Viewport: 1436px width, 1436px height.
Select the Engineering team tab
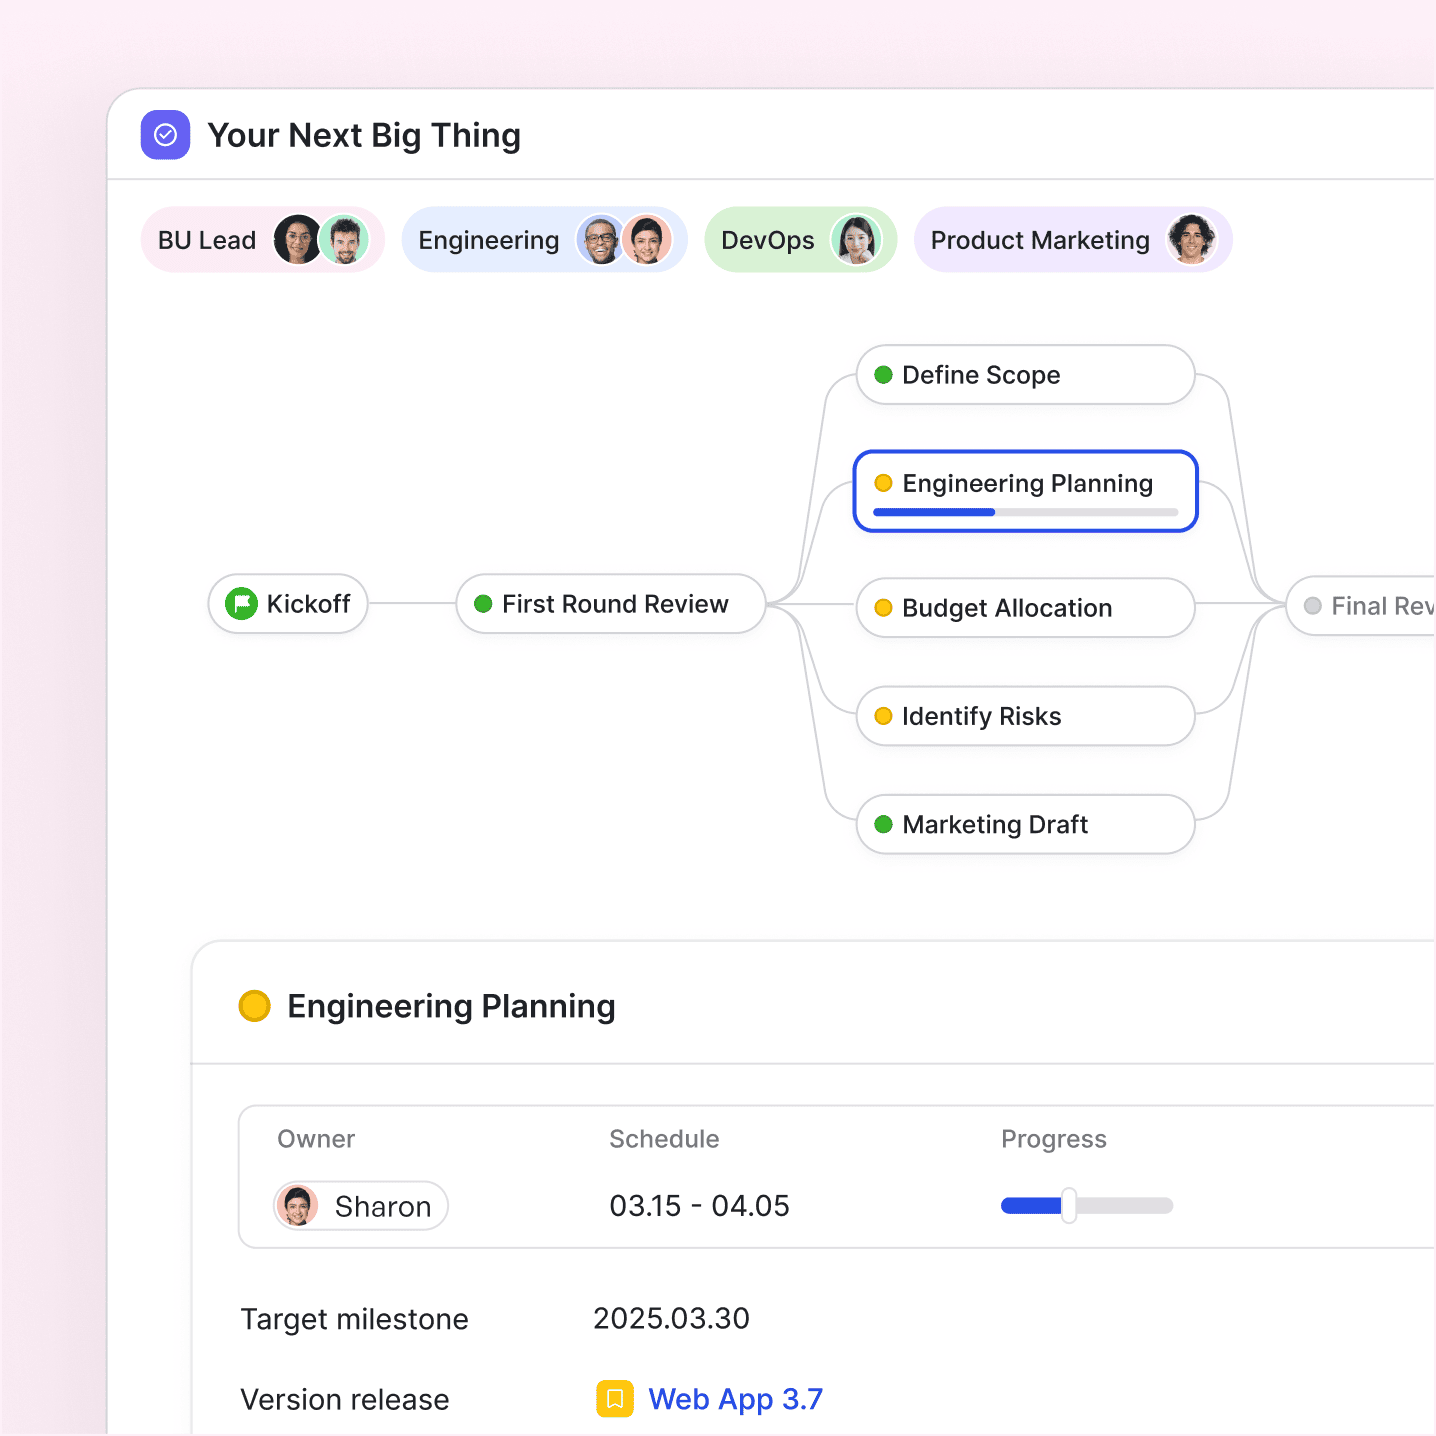pos(488,240)
